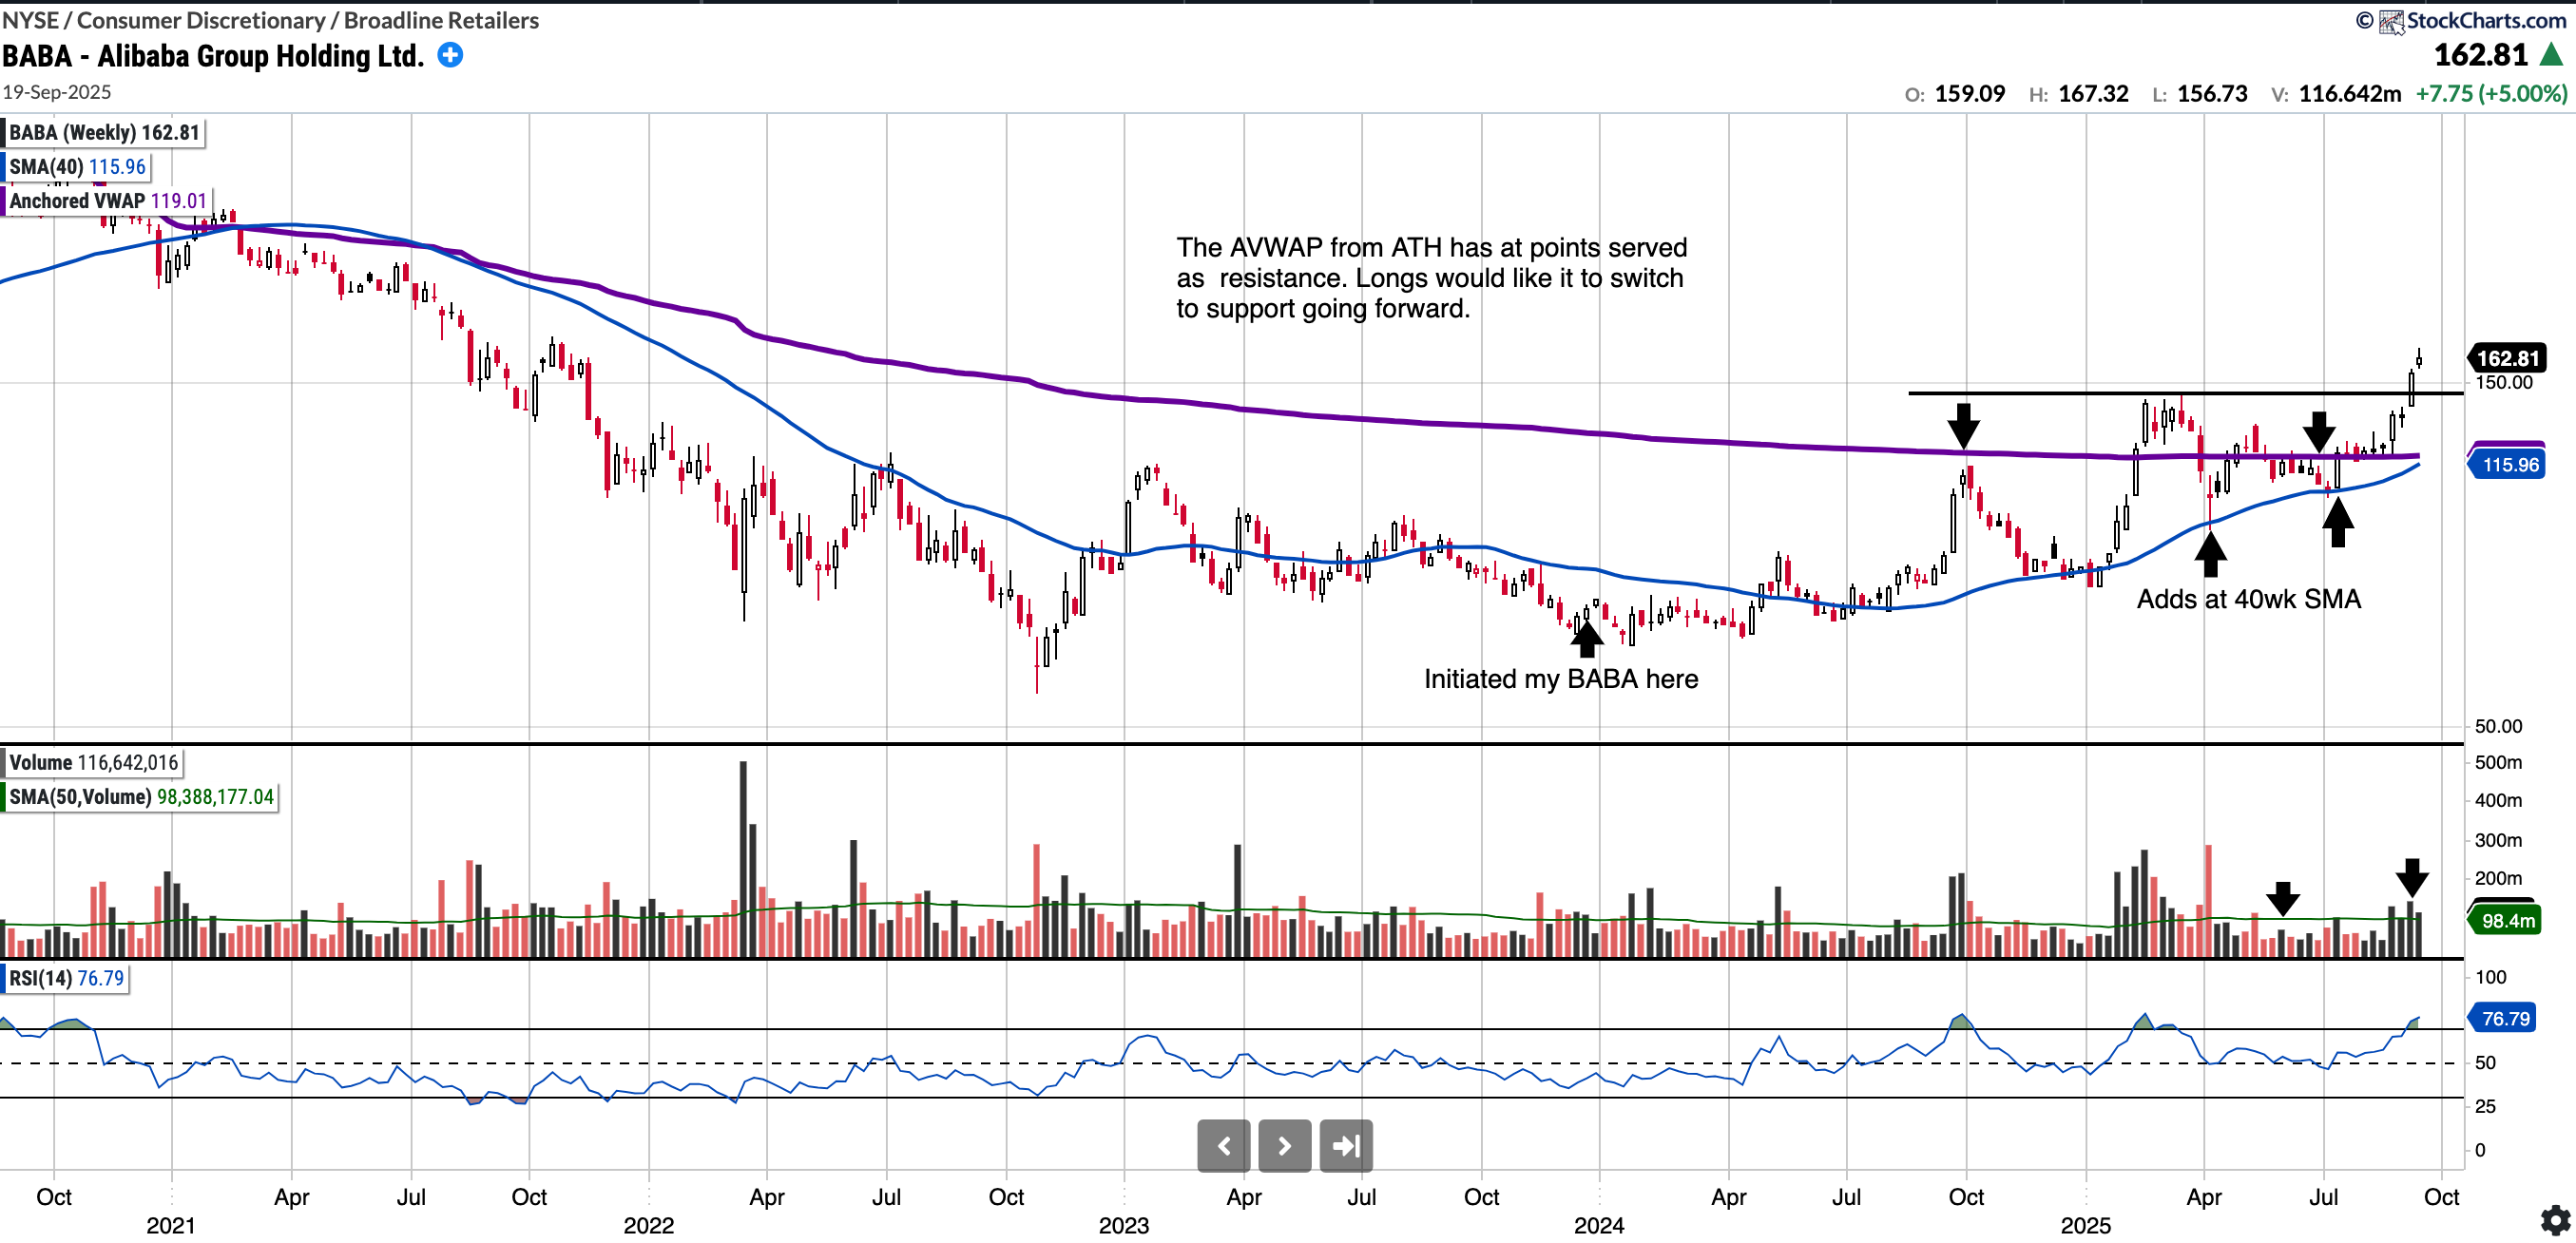Image resolution: width=2576 pixels, height=1243 pixels.
Task: Click the RSI(14) legend label
Action: tap(66, 977)
